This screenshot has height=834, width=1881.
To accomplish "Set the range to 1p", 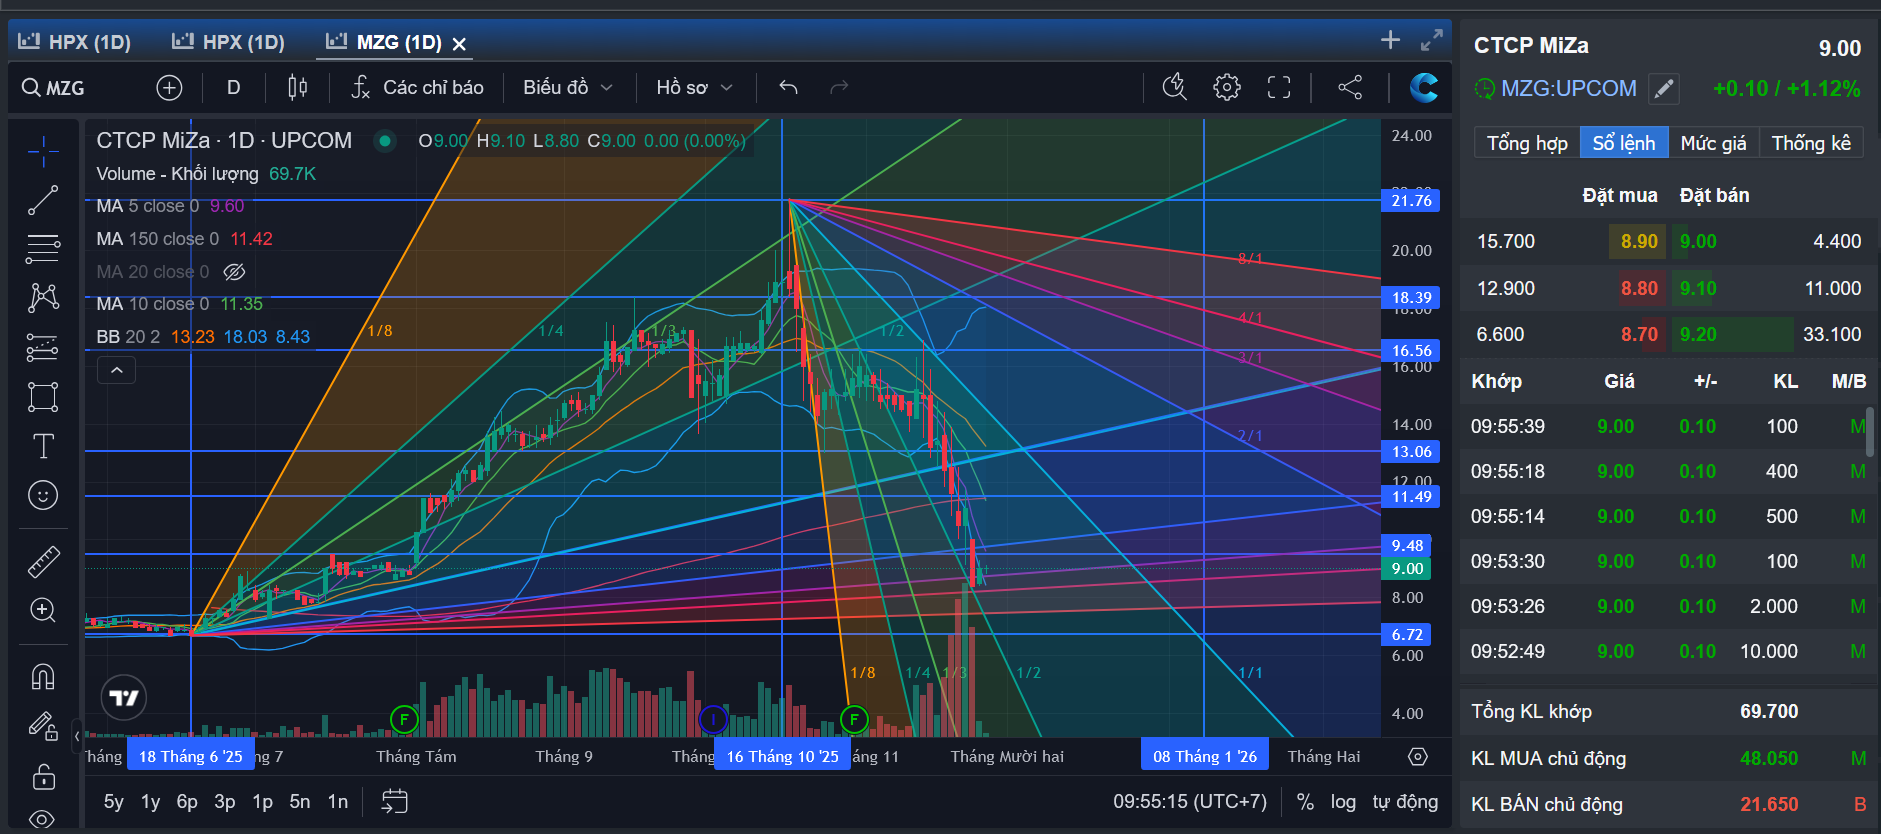I will click(263, 802).
